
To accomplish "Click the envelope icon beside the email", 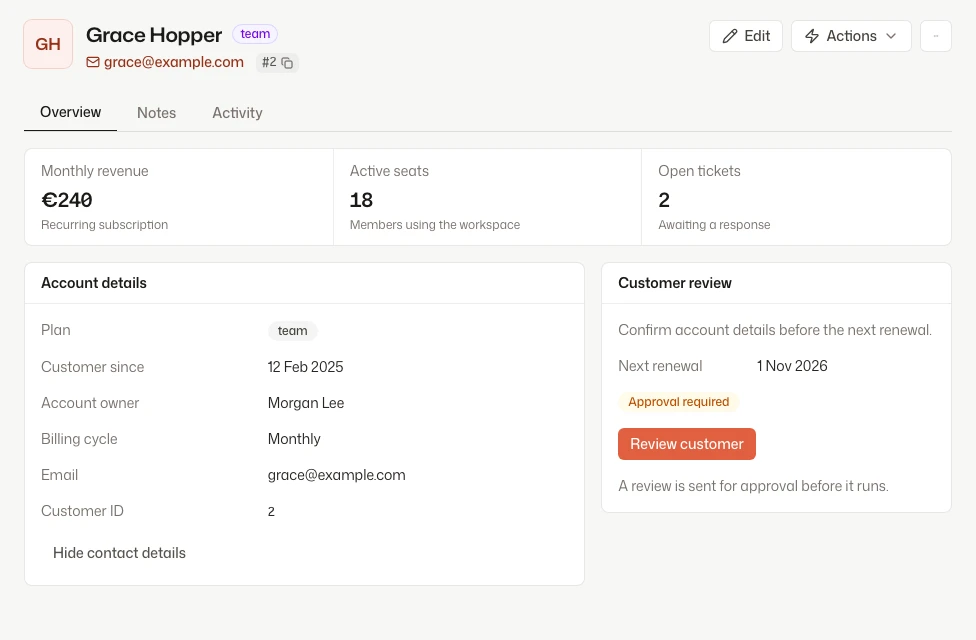I will (93, 62).
